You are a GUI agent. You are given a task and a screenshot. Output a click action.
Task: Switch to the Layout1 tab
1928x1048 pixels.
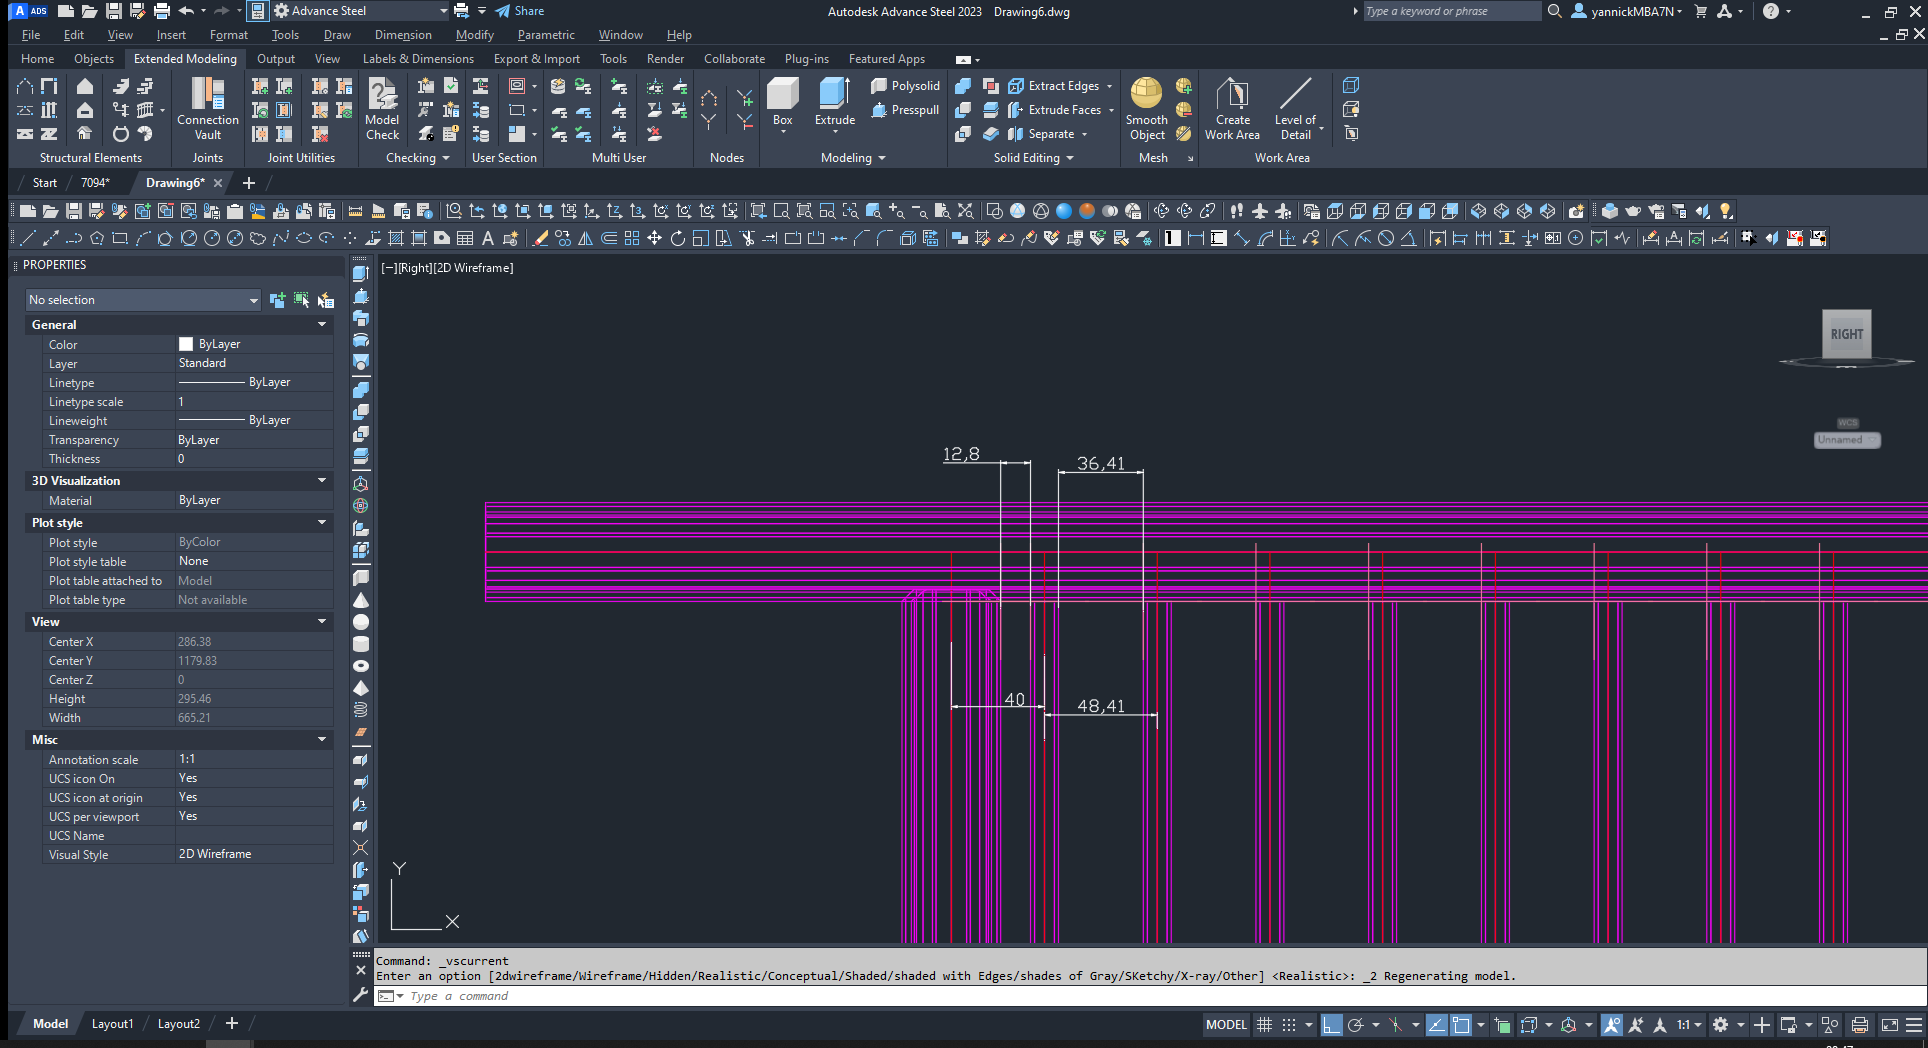point(112,1023)
